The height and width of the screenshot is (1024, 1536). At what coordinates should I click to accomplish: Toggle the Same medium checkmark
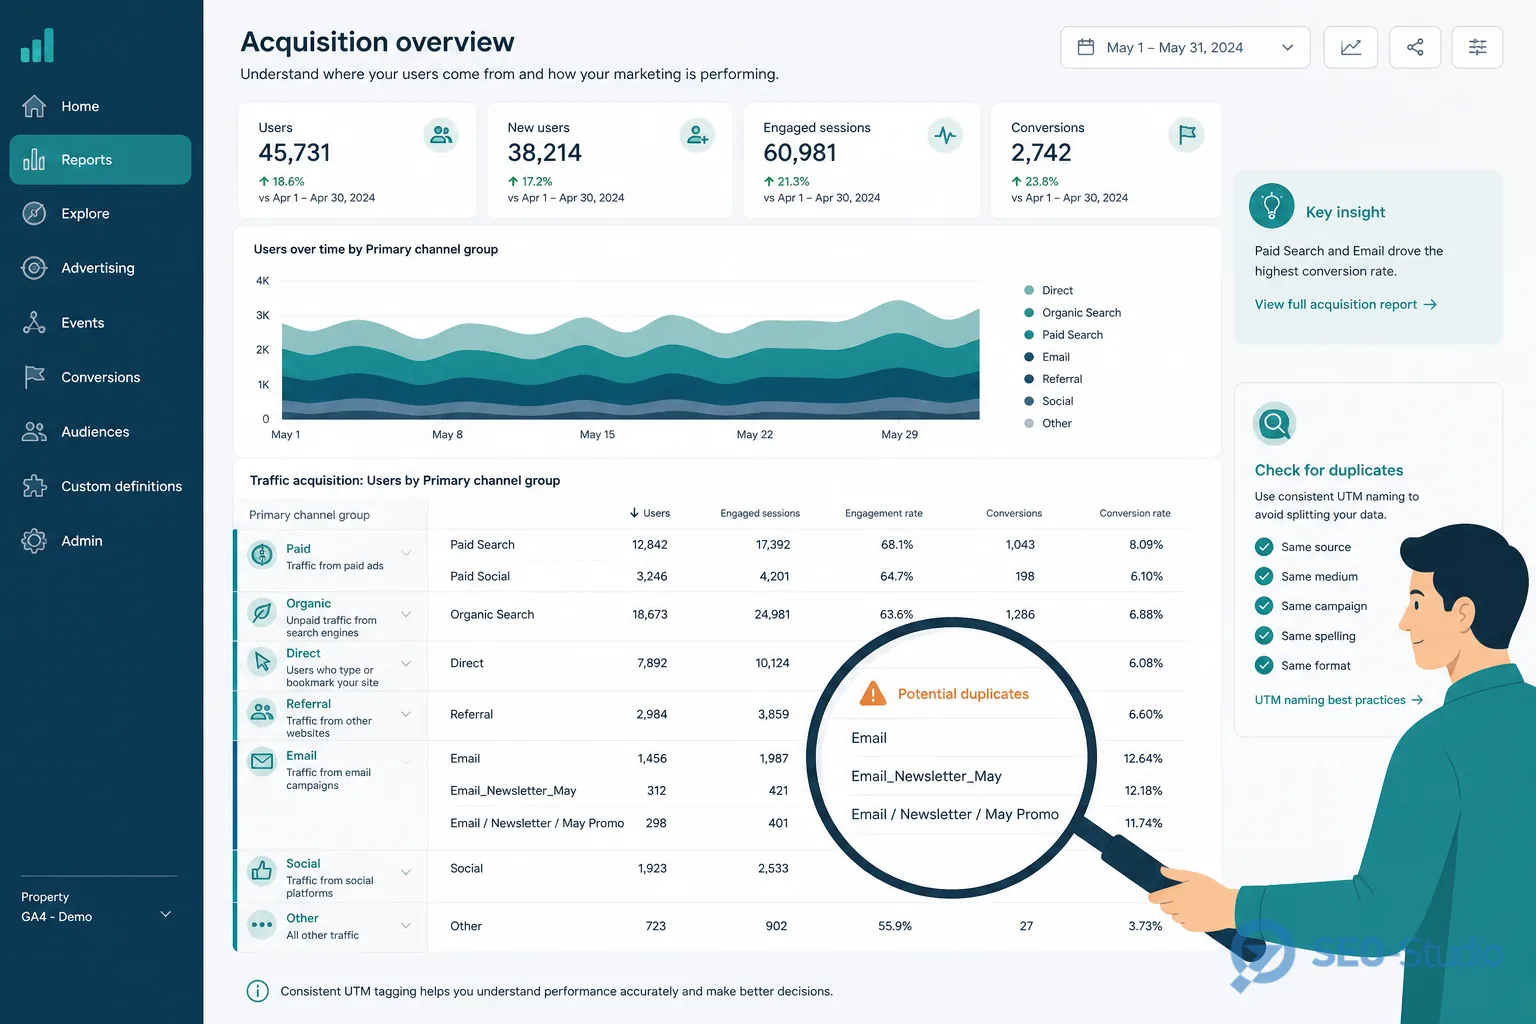click(x=1264, y=576)
